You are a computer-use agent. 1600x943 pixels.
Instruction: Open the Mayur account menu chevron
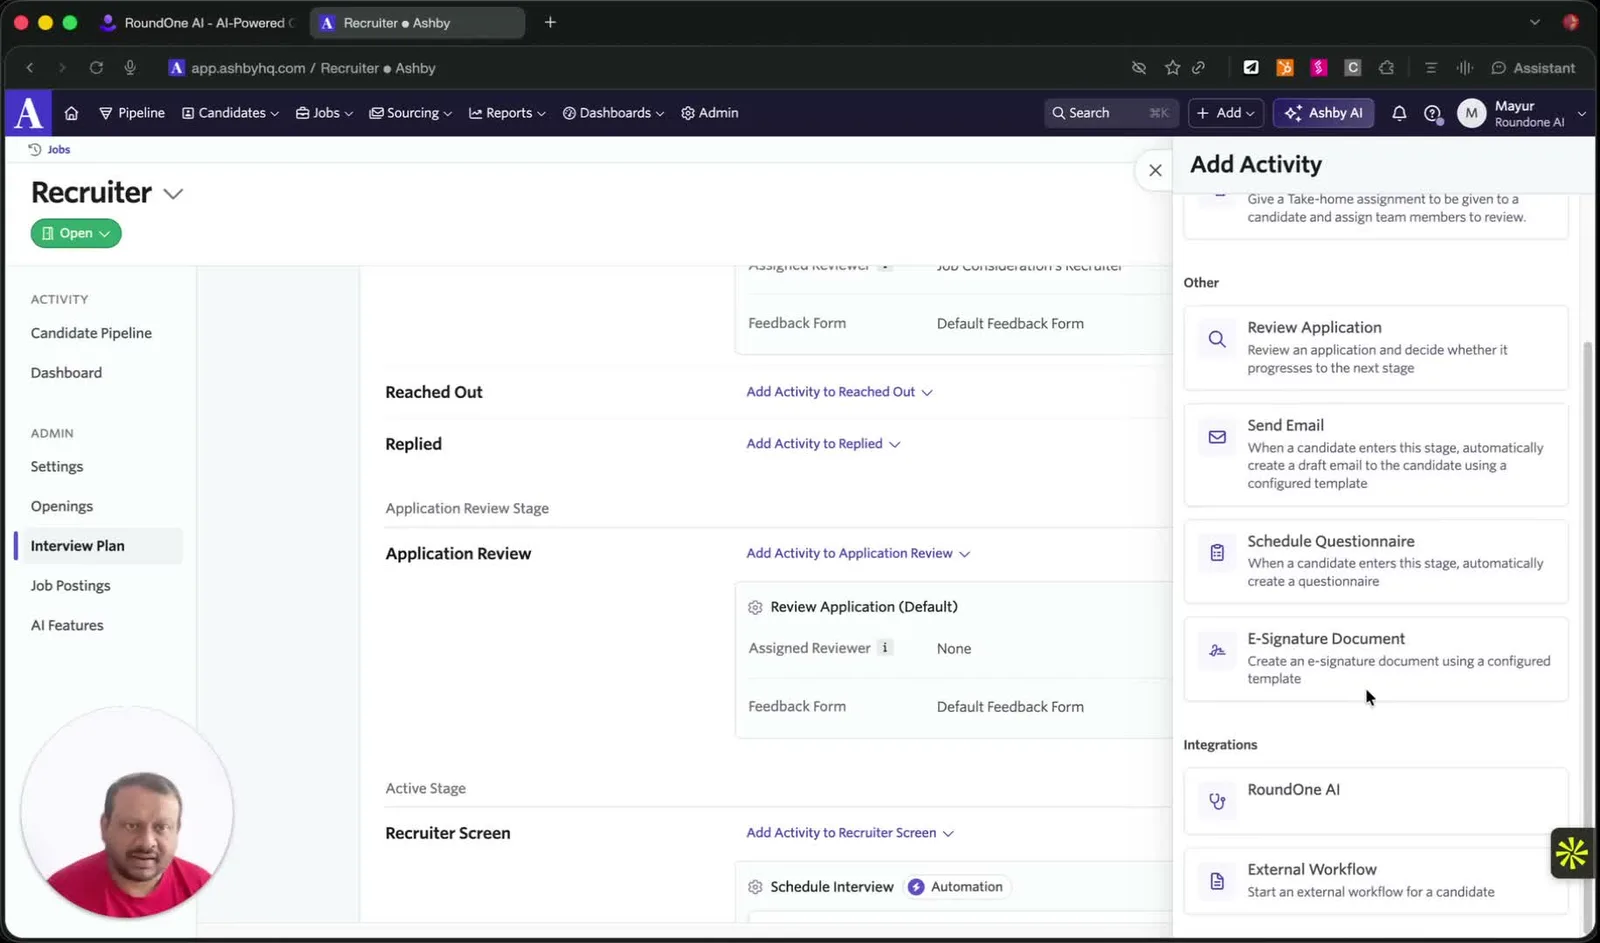(x=1581, y=114)
